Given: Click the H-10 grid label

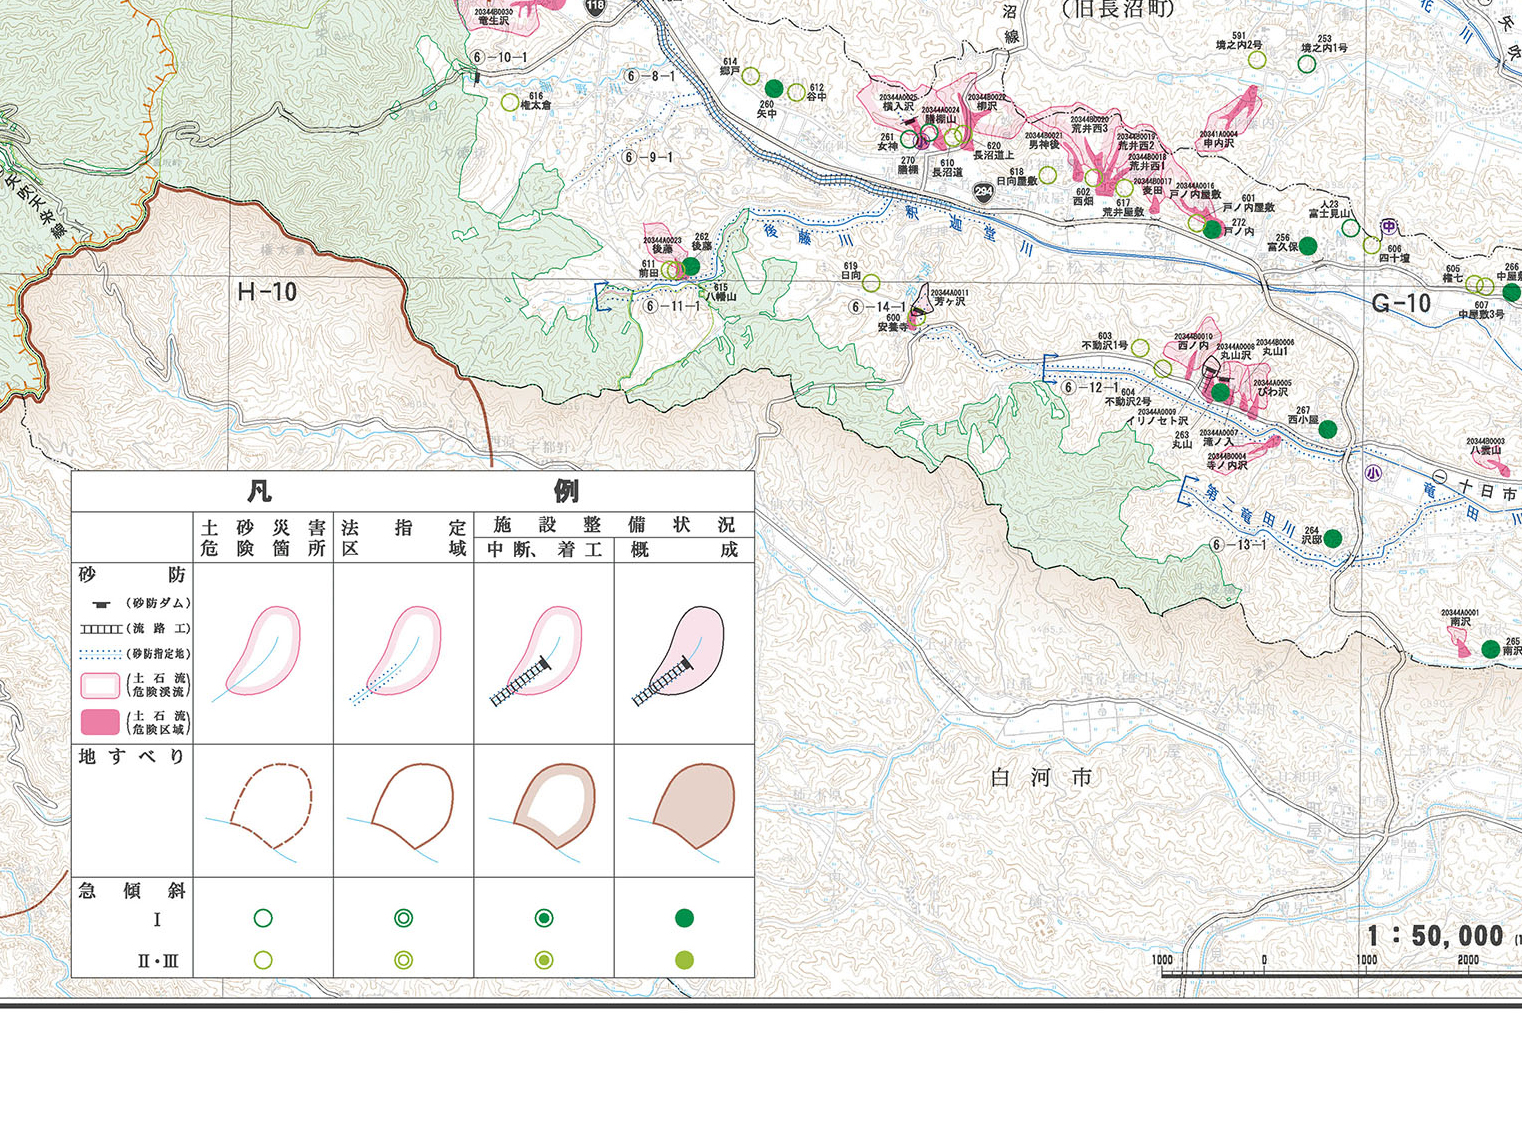Looking at the screenshot, I should click(x=267, y=292).
